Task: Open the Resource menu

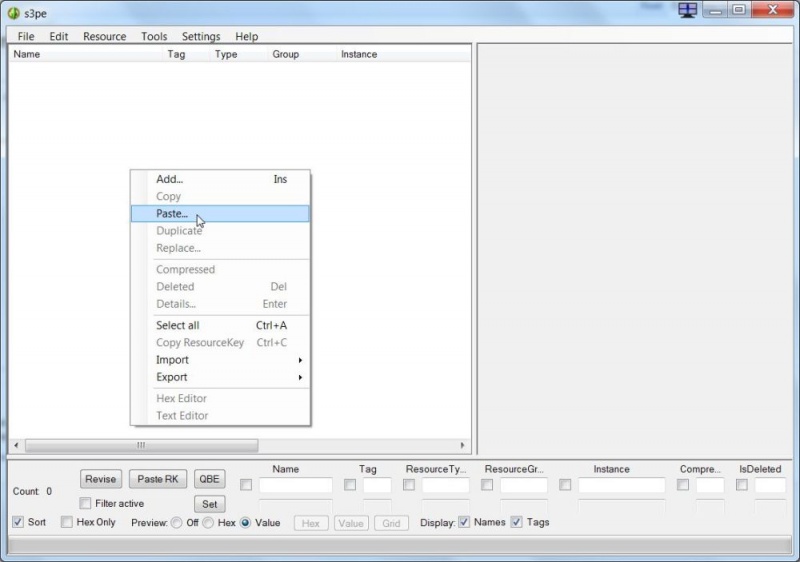Action: tap(105, 36)
